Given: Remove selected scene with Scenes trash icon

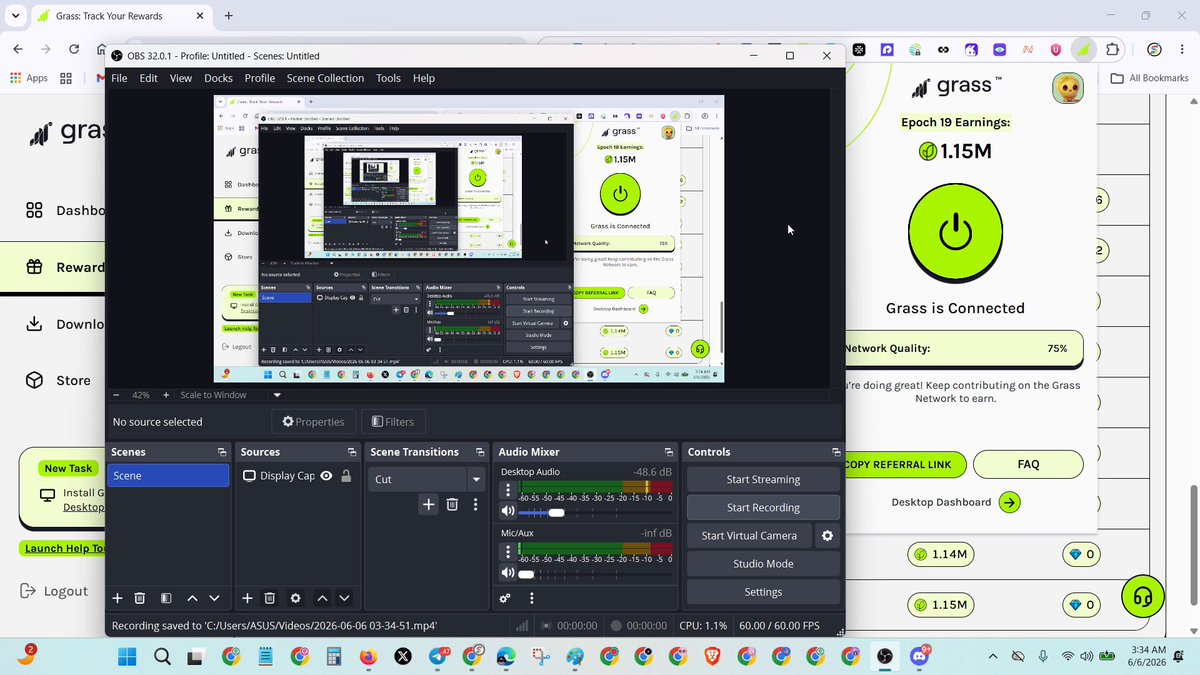Looking at the screenshot, I should [140, 598].
